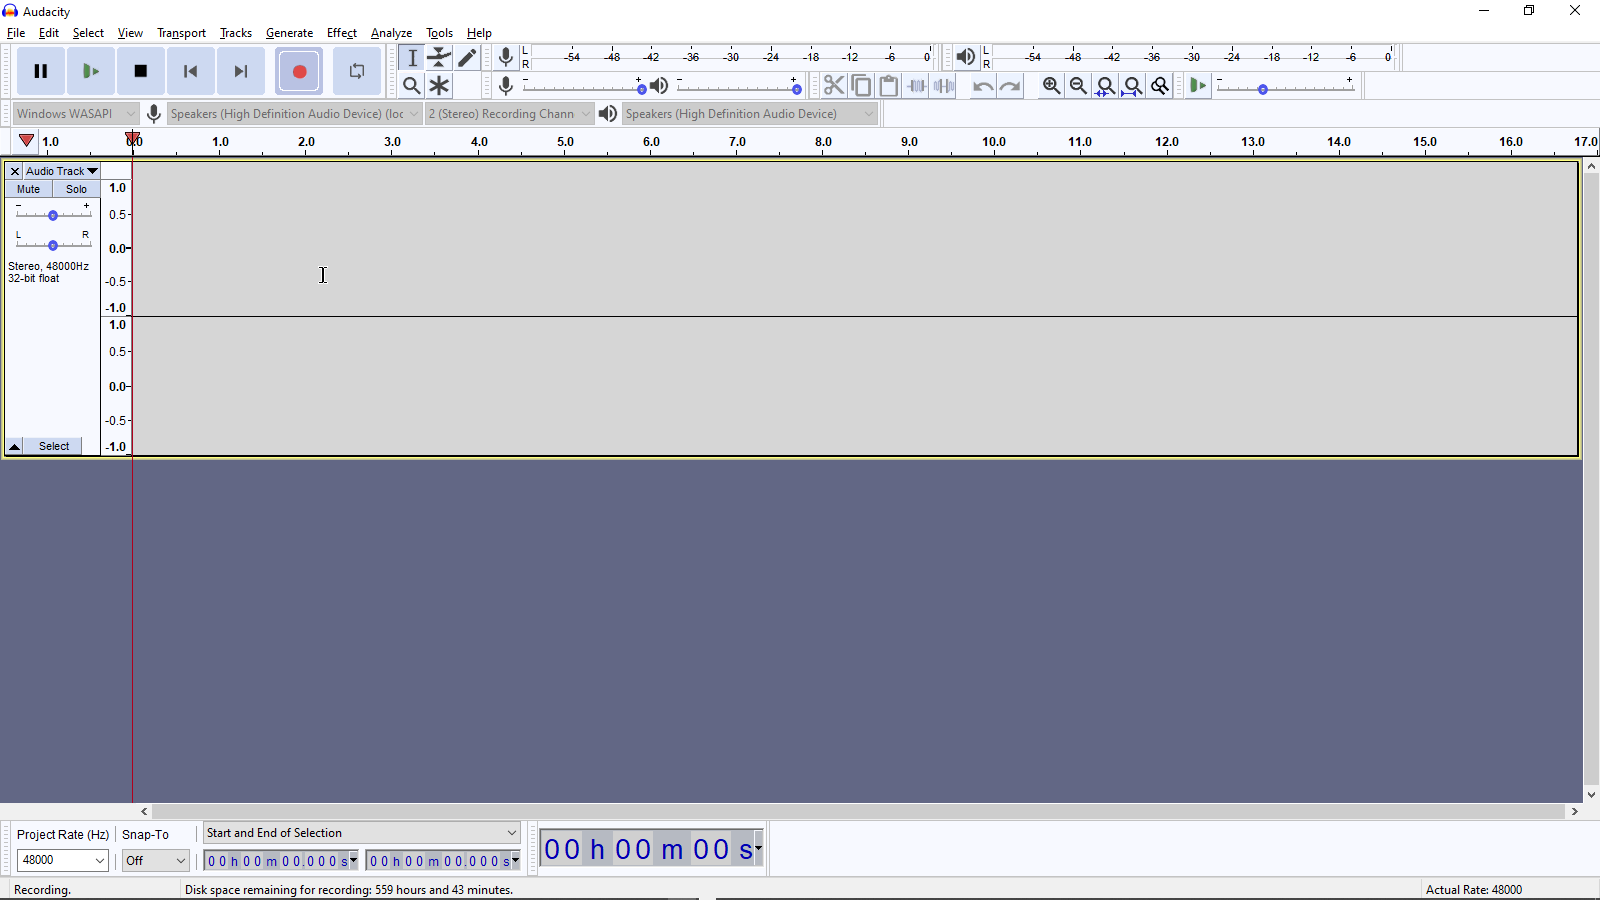
Task: Open the Windows WASAPI audio host dropdown
Action: coord(75,114)
